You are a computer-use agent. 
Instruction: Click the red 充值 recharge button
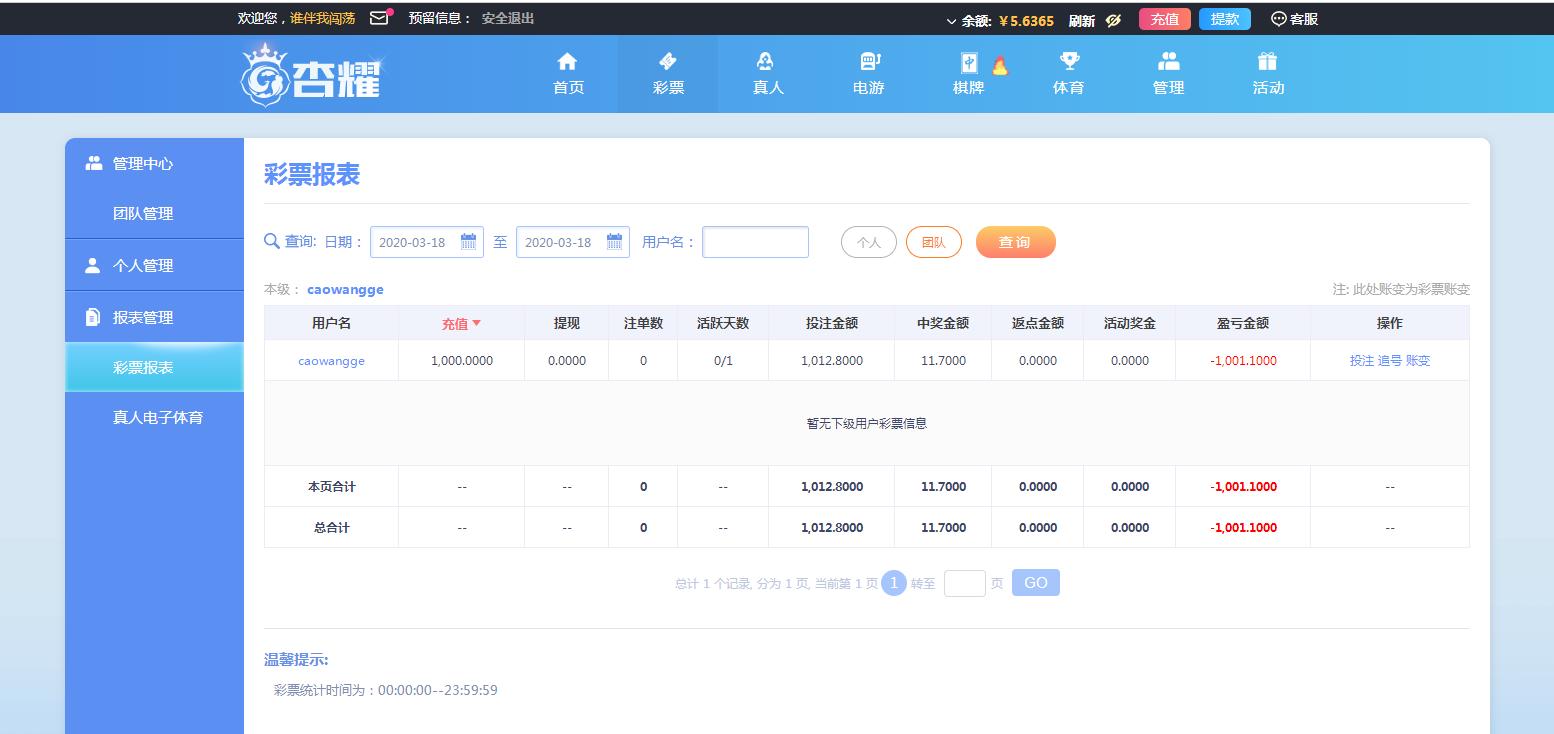[x=1164, y=19]
